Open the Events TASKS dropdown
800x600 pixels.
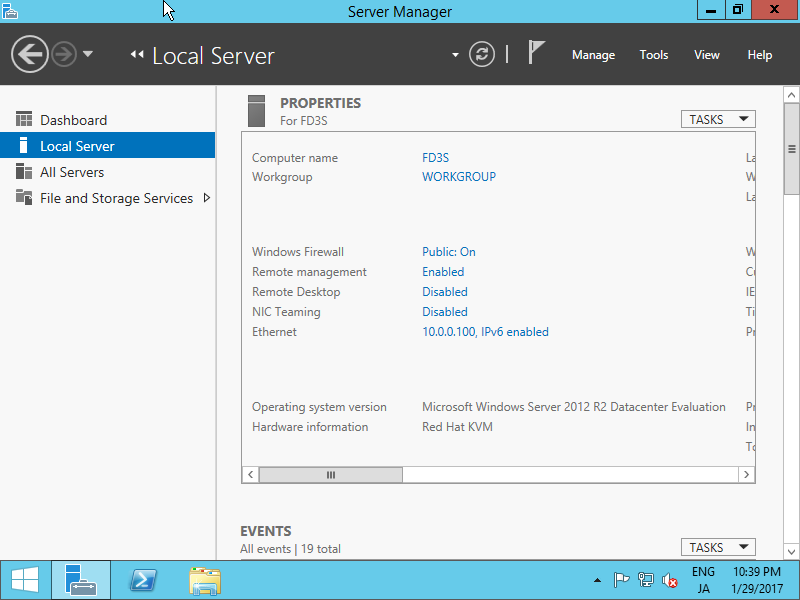tap(718, 547)
